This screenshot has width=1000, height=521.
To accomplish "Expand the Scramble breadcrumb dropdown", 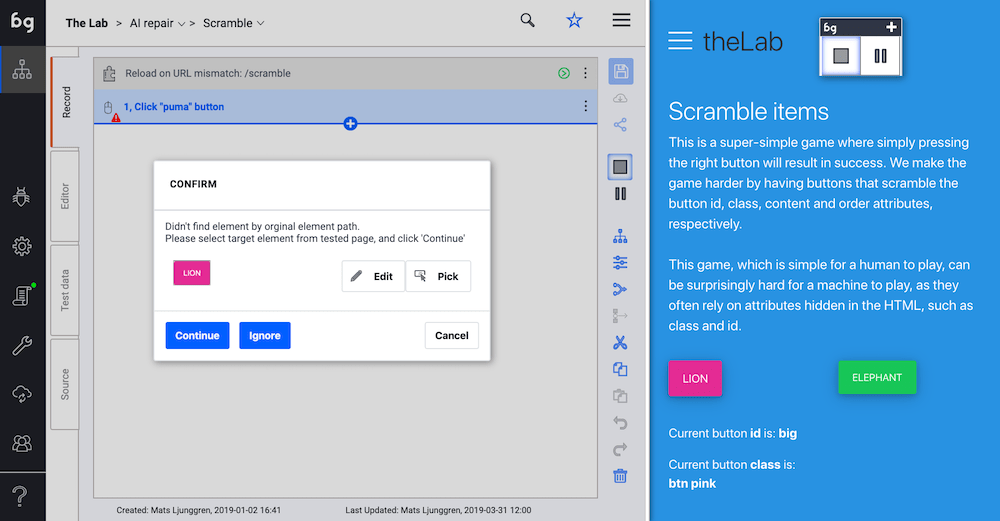I will coord(260,24).
